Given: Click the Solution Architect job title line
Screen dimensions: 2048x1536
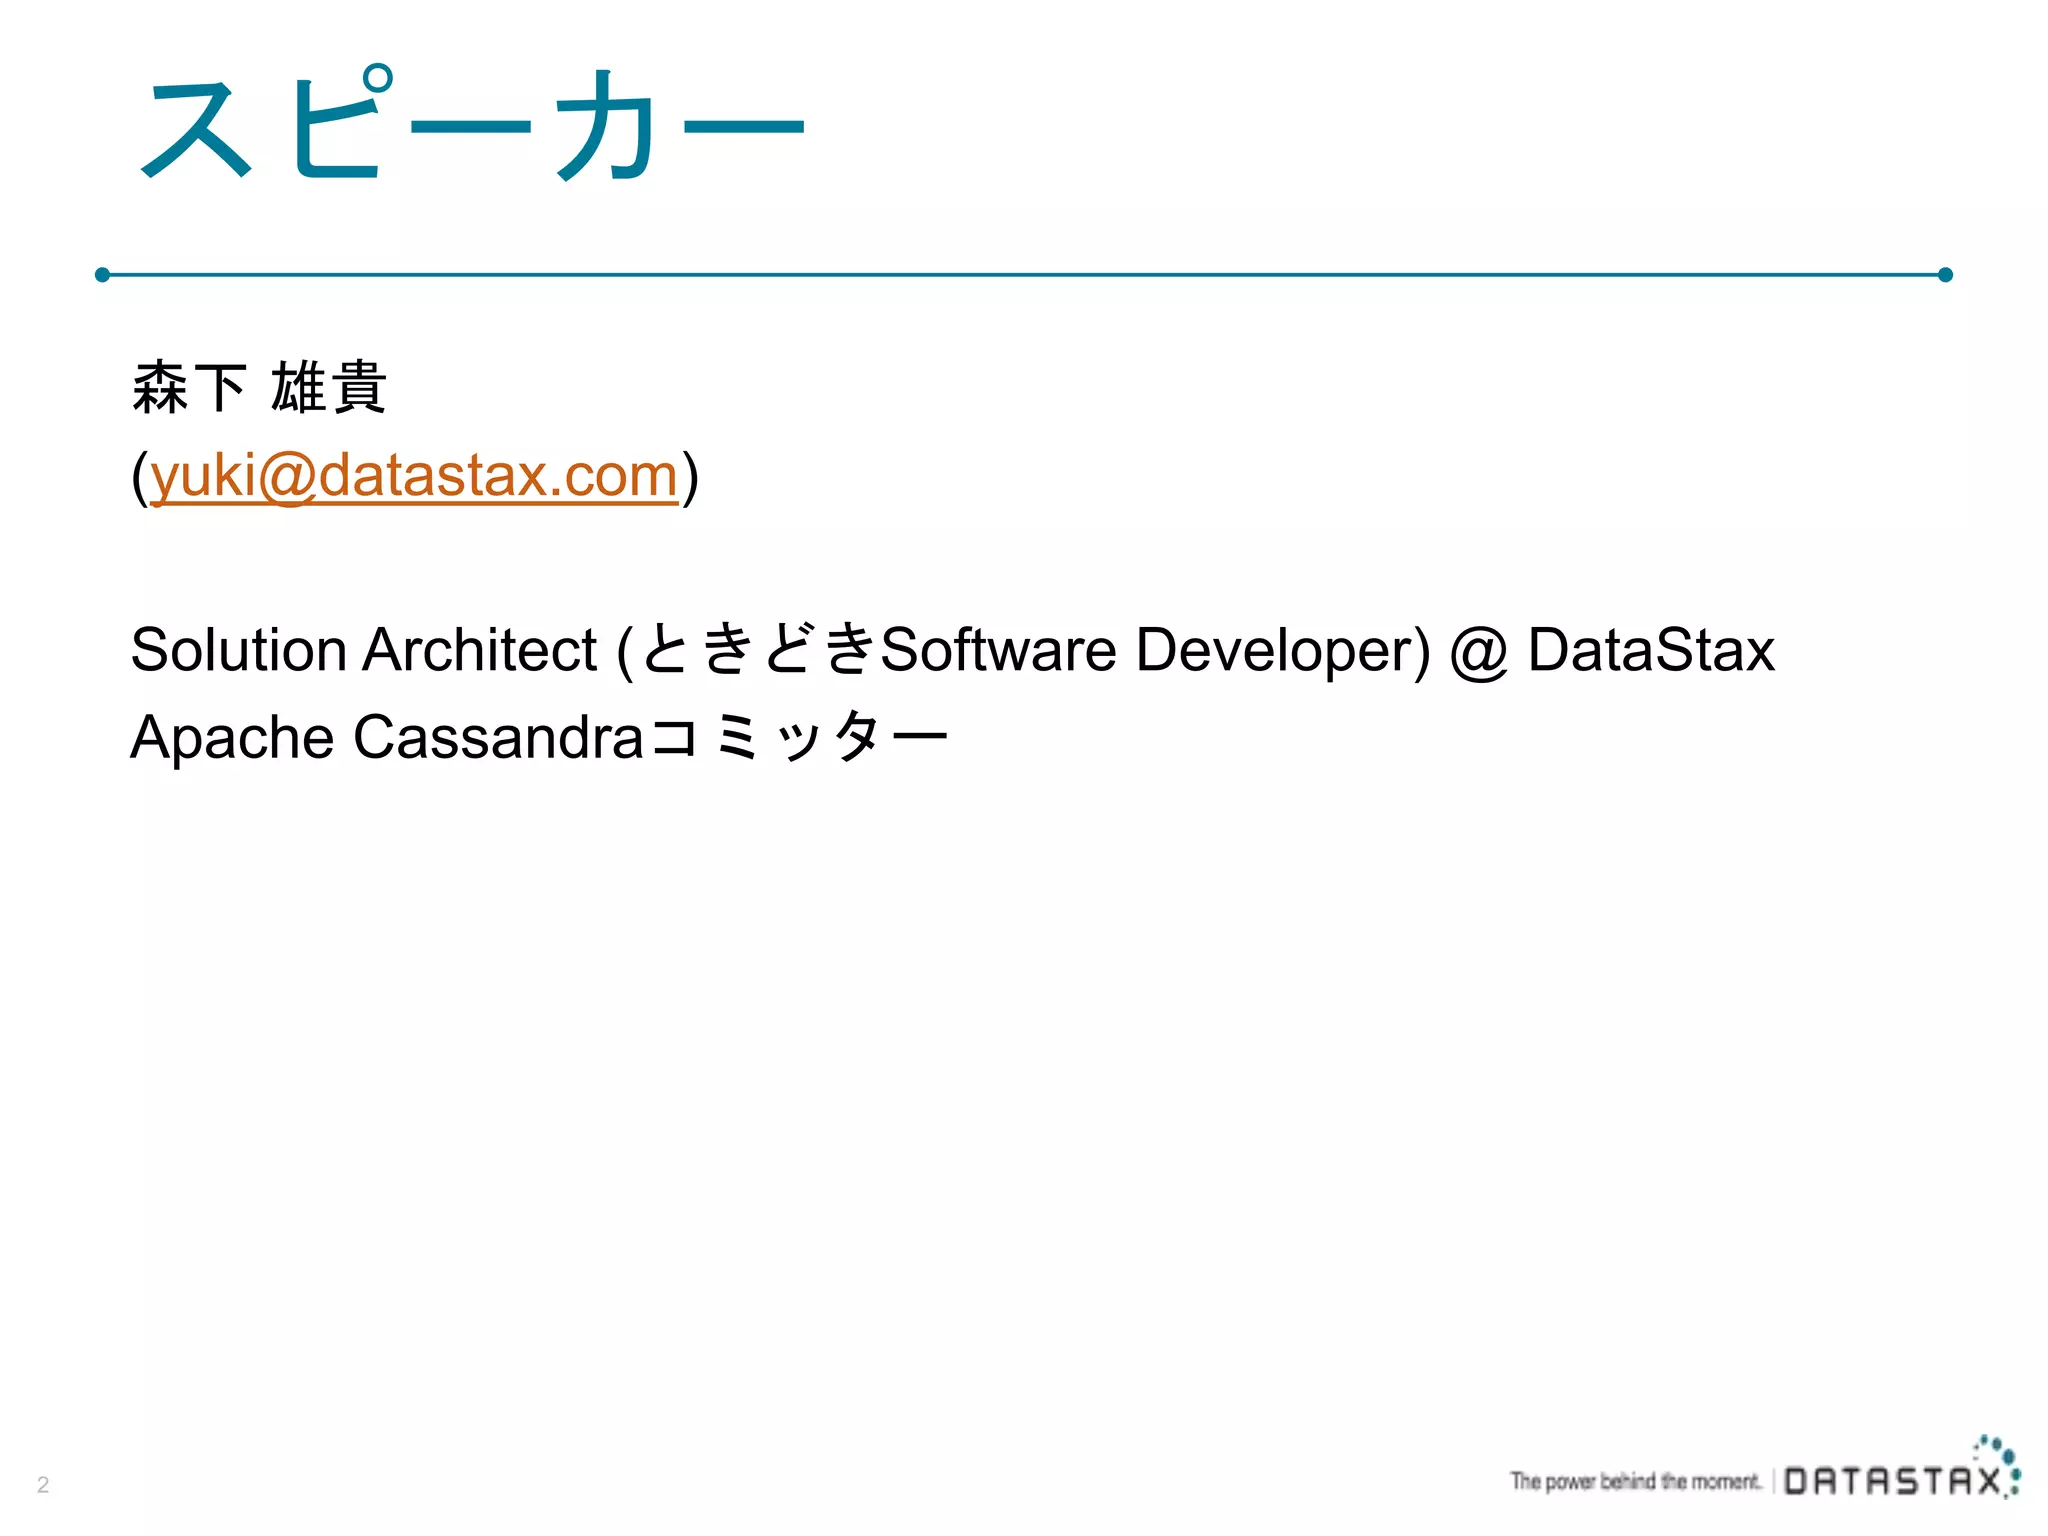Looking at the screenshot, I should coord(952,650).
